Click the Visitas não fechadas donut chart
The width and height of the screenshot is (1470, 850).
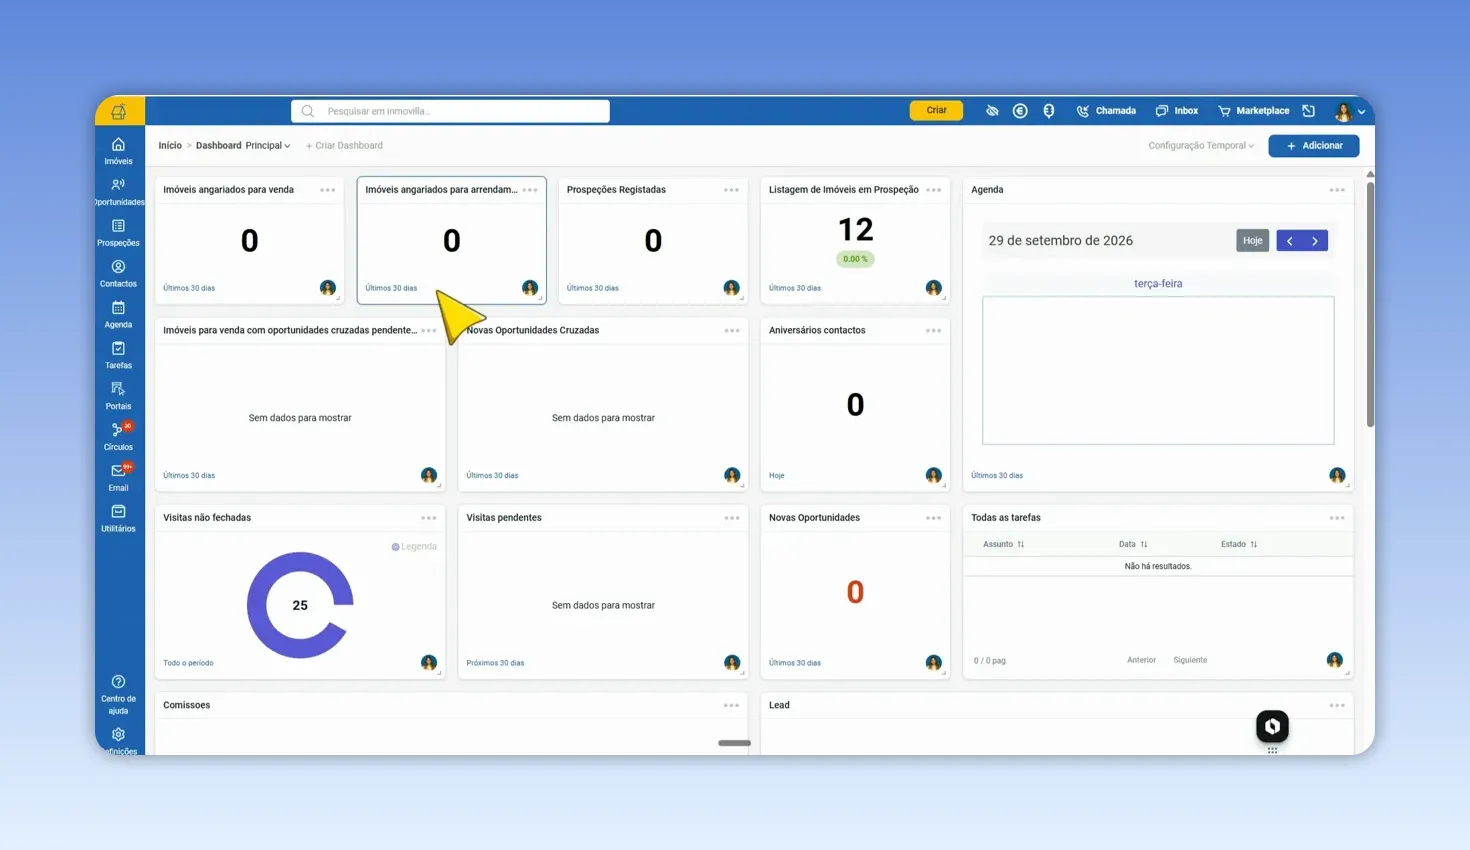(300, 605)
